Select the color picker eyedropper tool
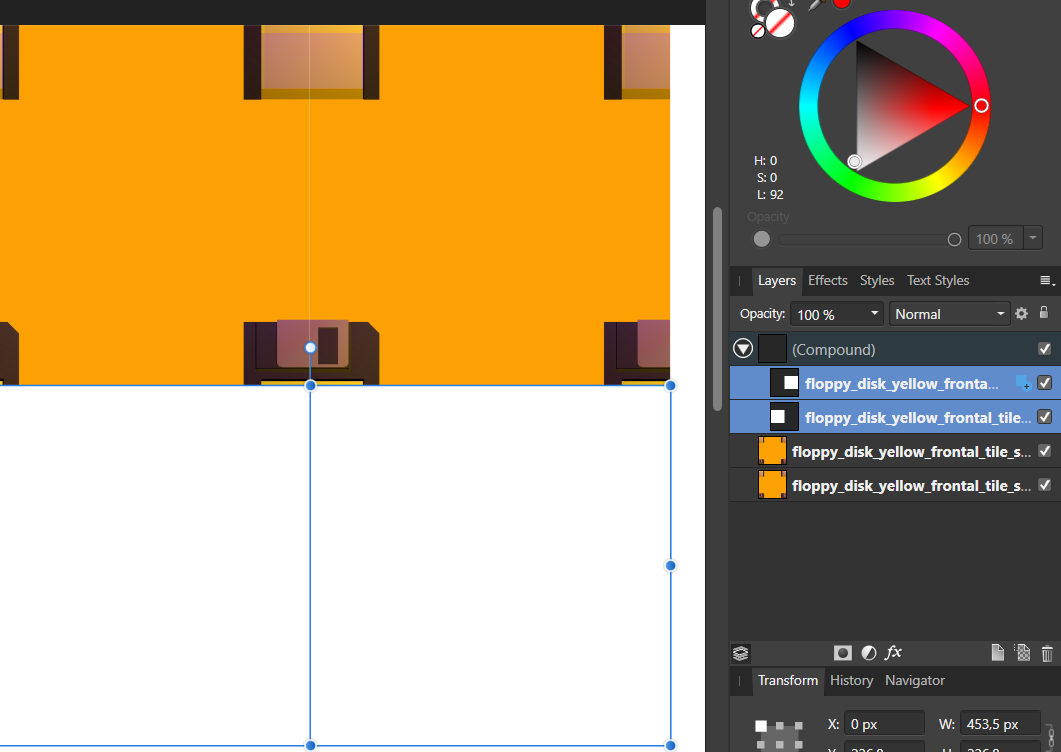The width and height of the screenshot is (1061, 752). click(x=816, y=5)
